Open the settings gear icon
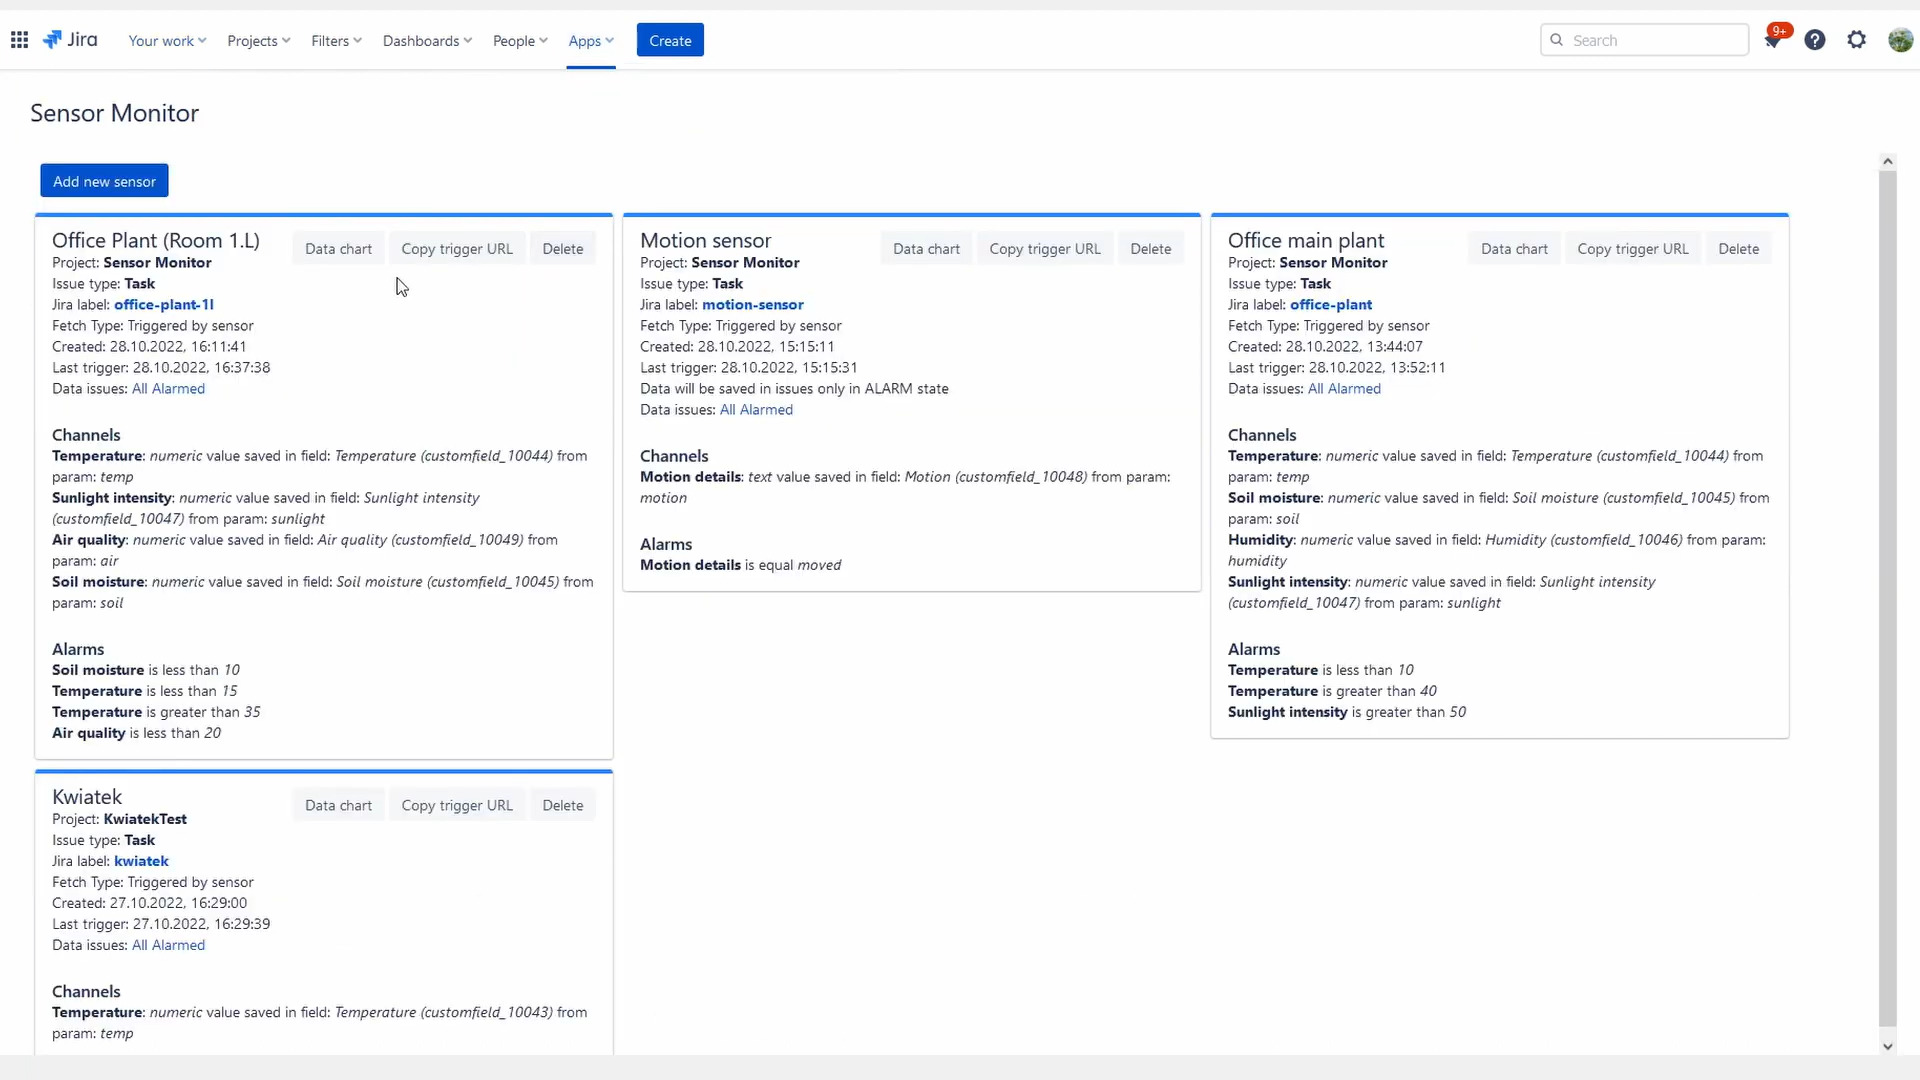 tap(1857, 40)
